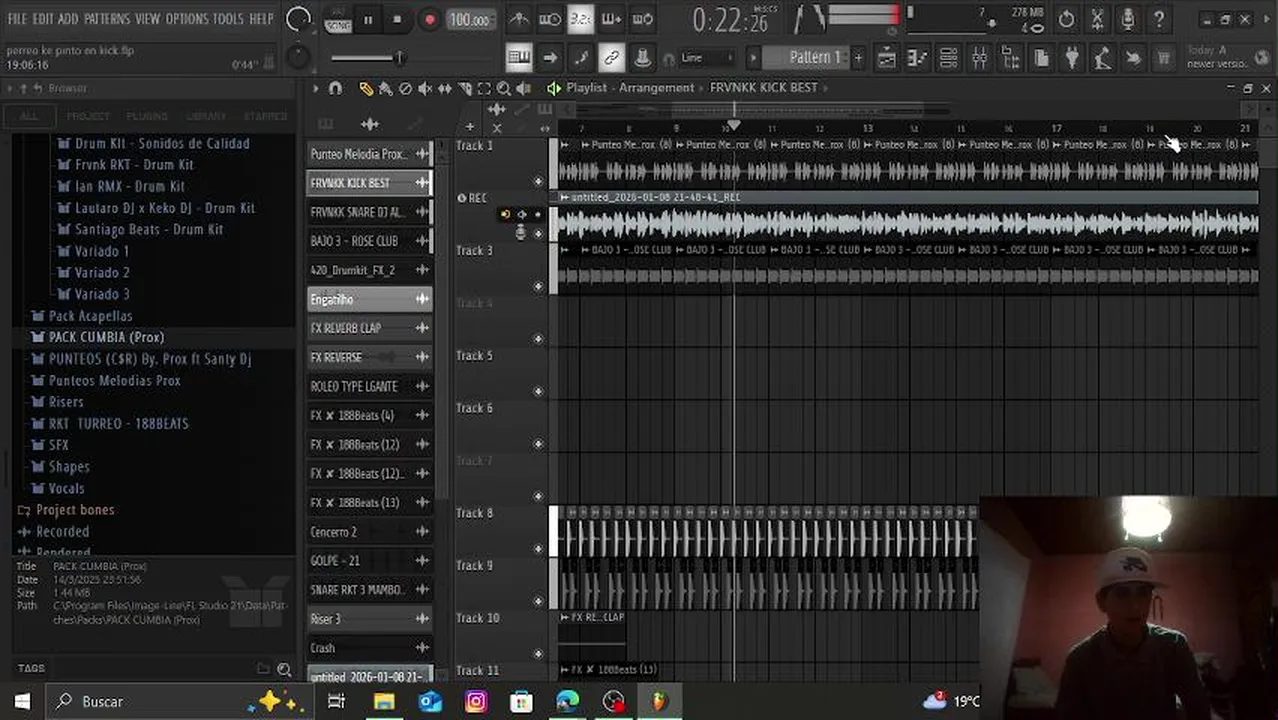The image size is (1278, 720).
Task: Add new pattern with plus button
Action: tap(857, 57)
